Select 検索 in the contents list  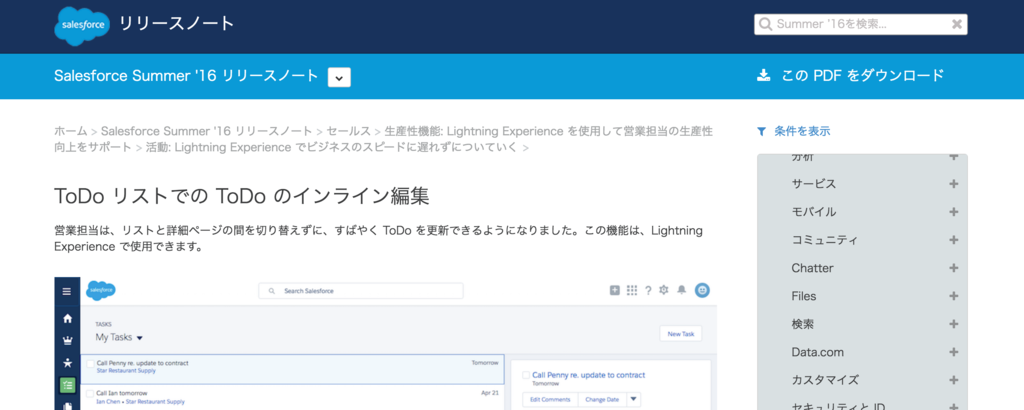[x=803, y=324]
